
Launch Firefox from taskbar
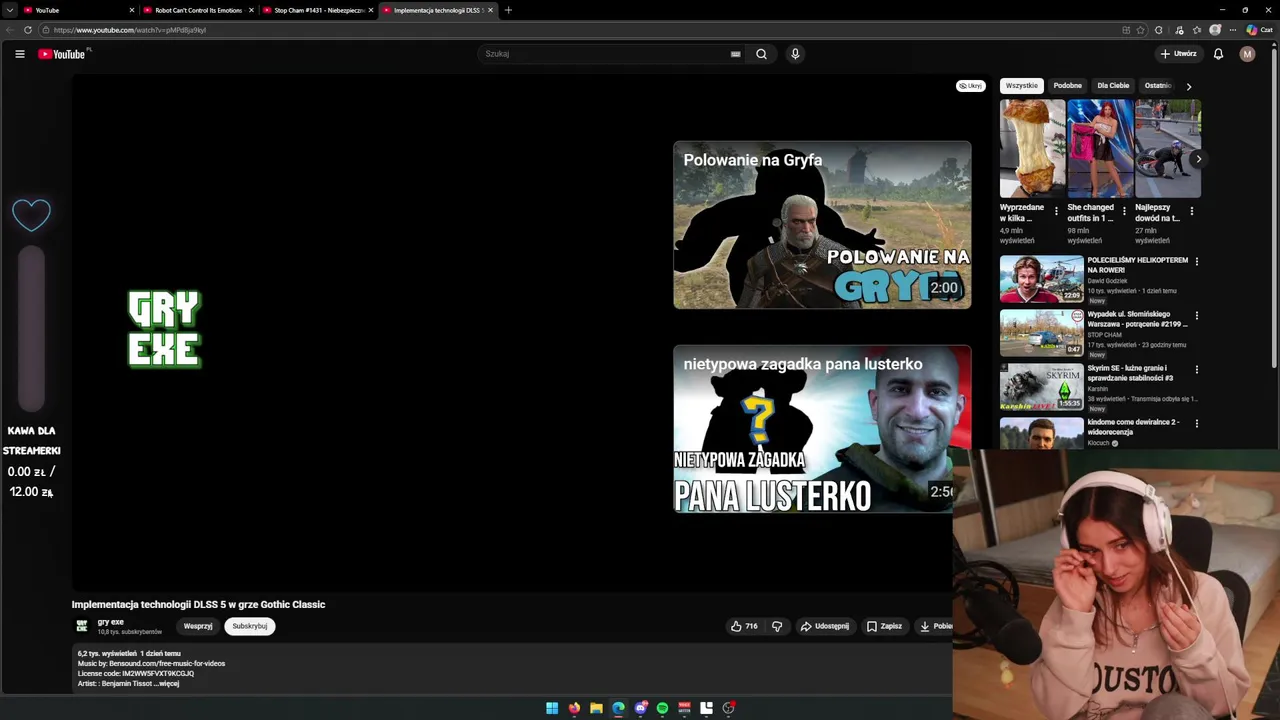pyautogui.click(x=574, y=708)
